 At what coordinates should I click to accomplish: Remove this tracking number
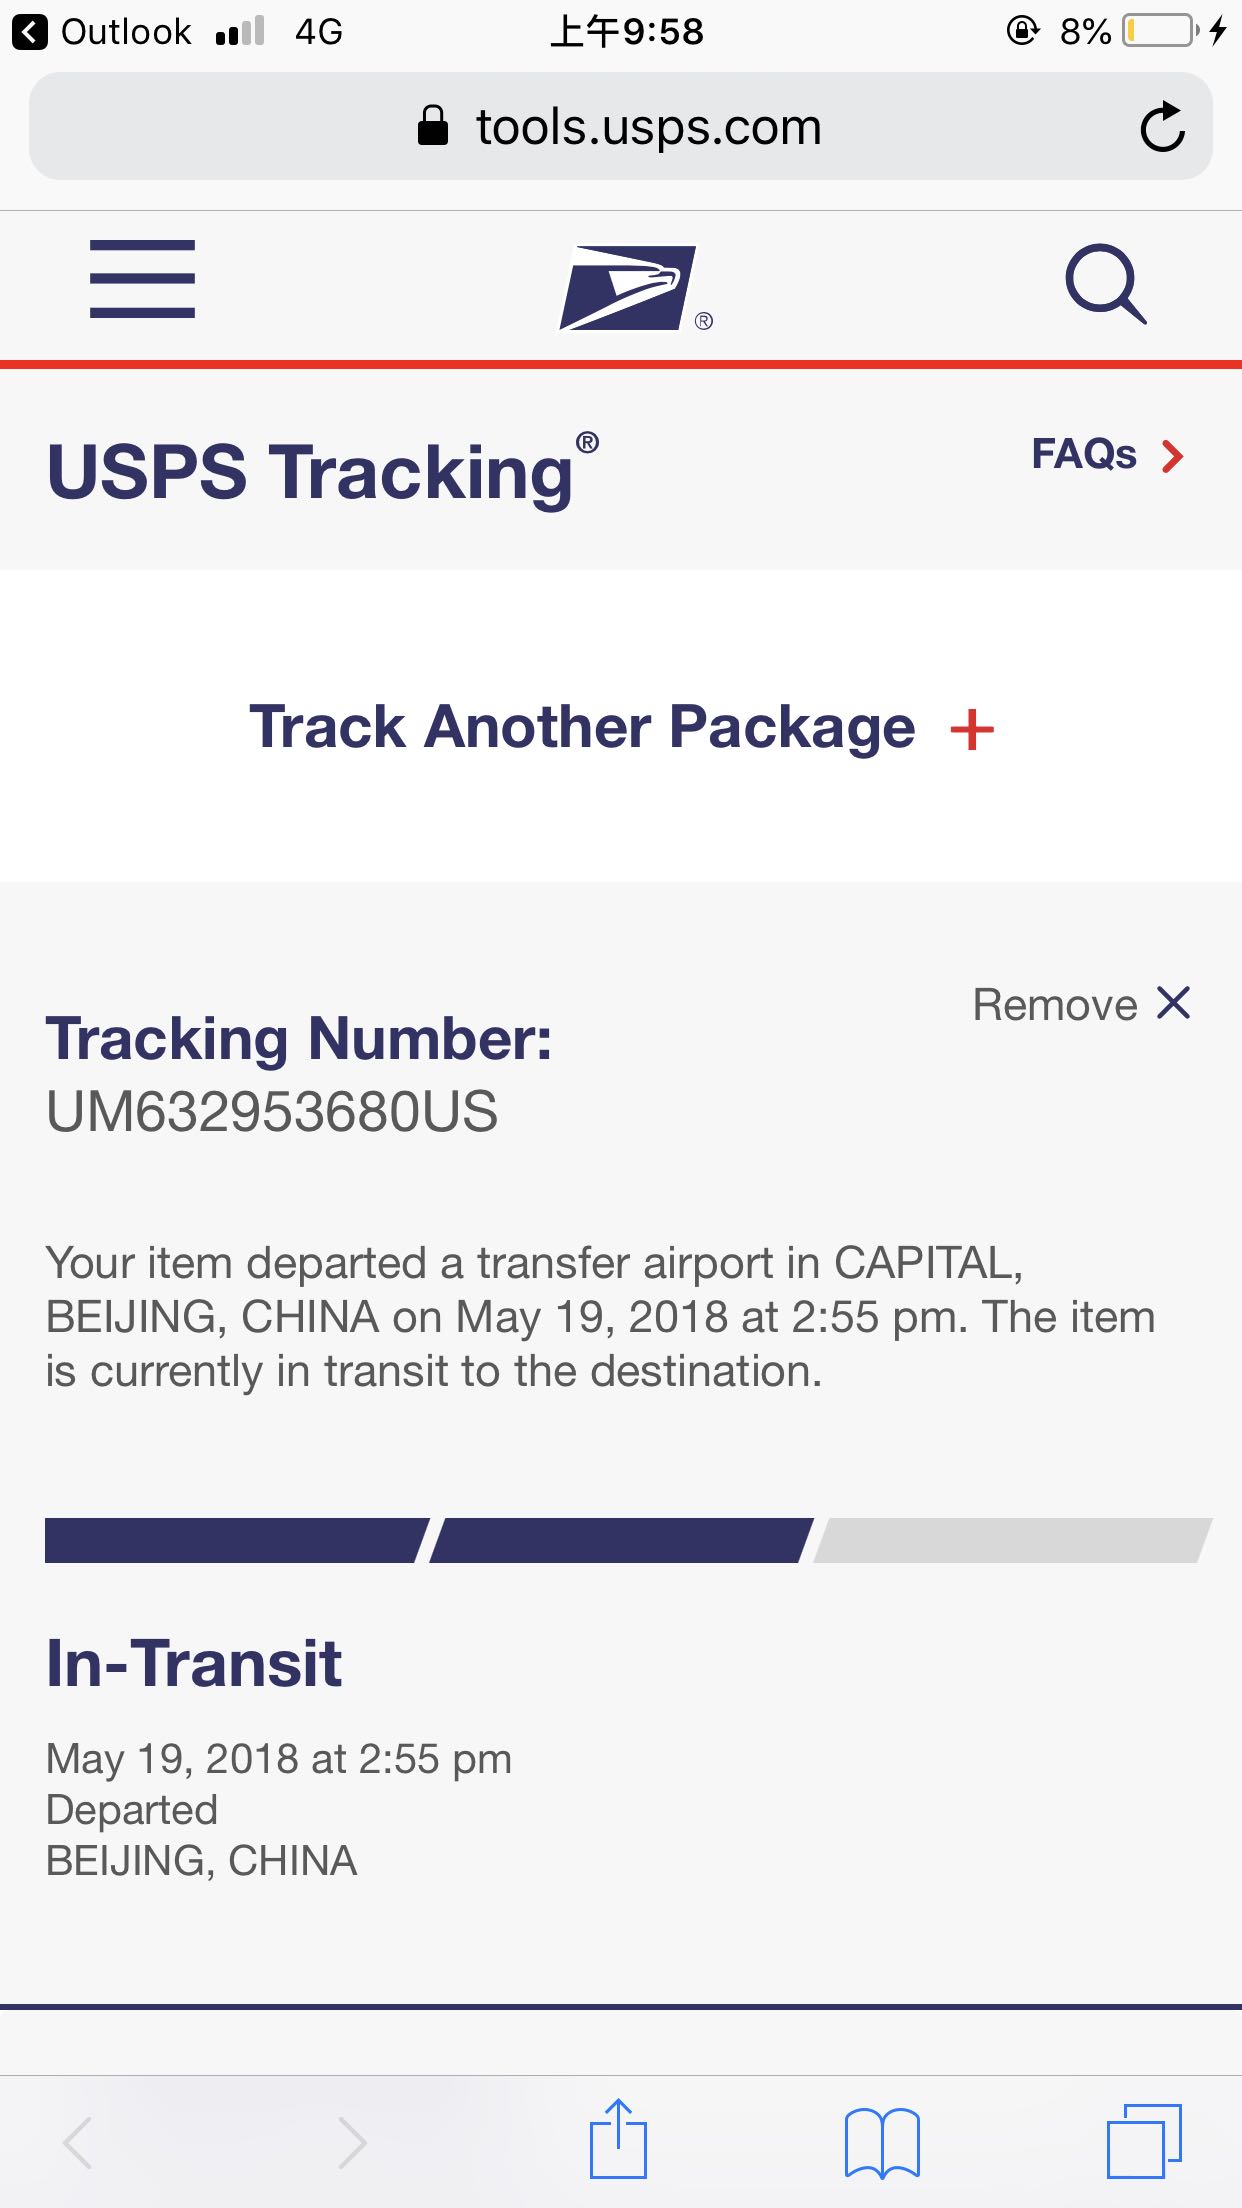click(x=1082, y=1004)
